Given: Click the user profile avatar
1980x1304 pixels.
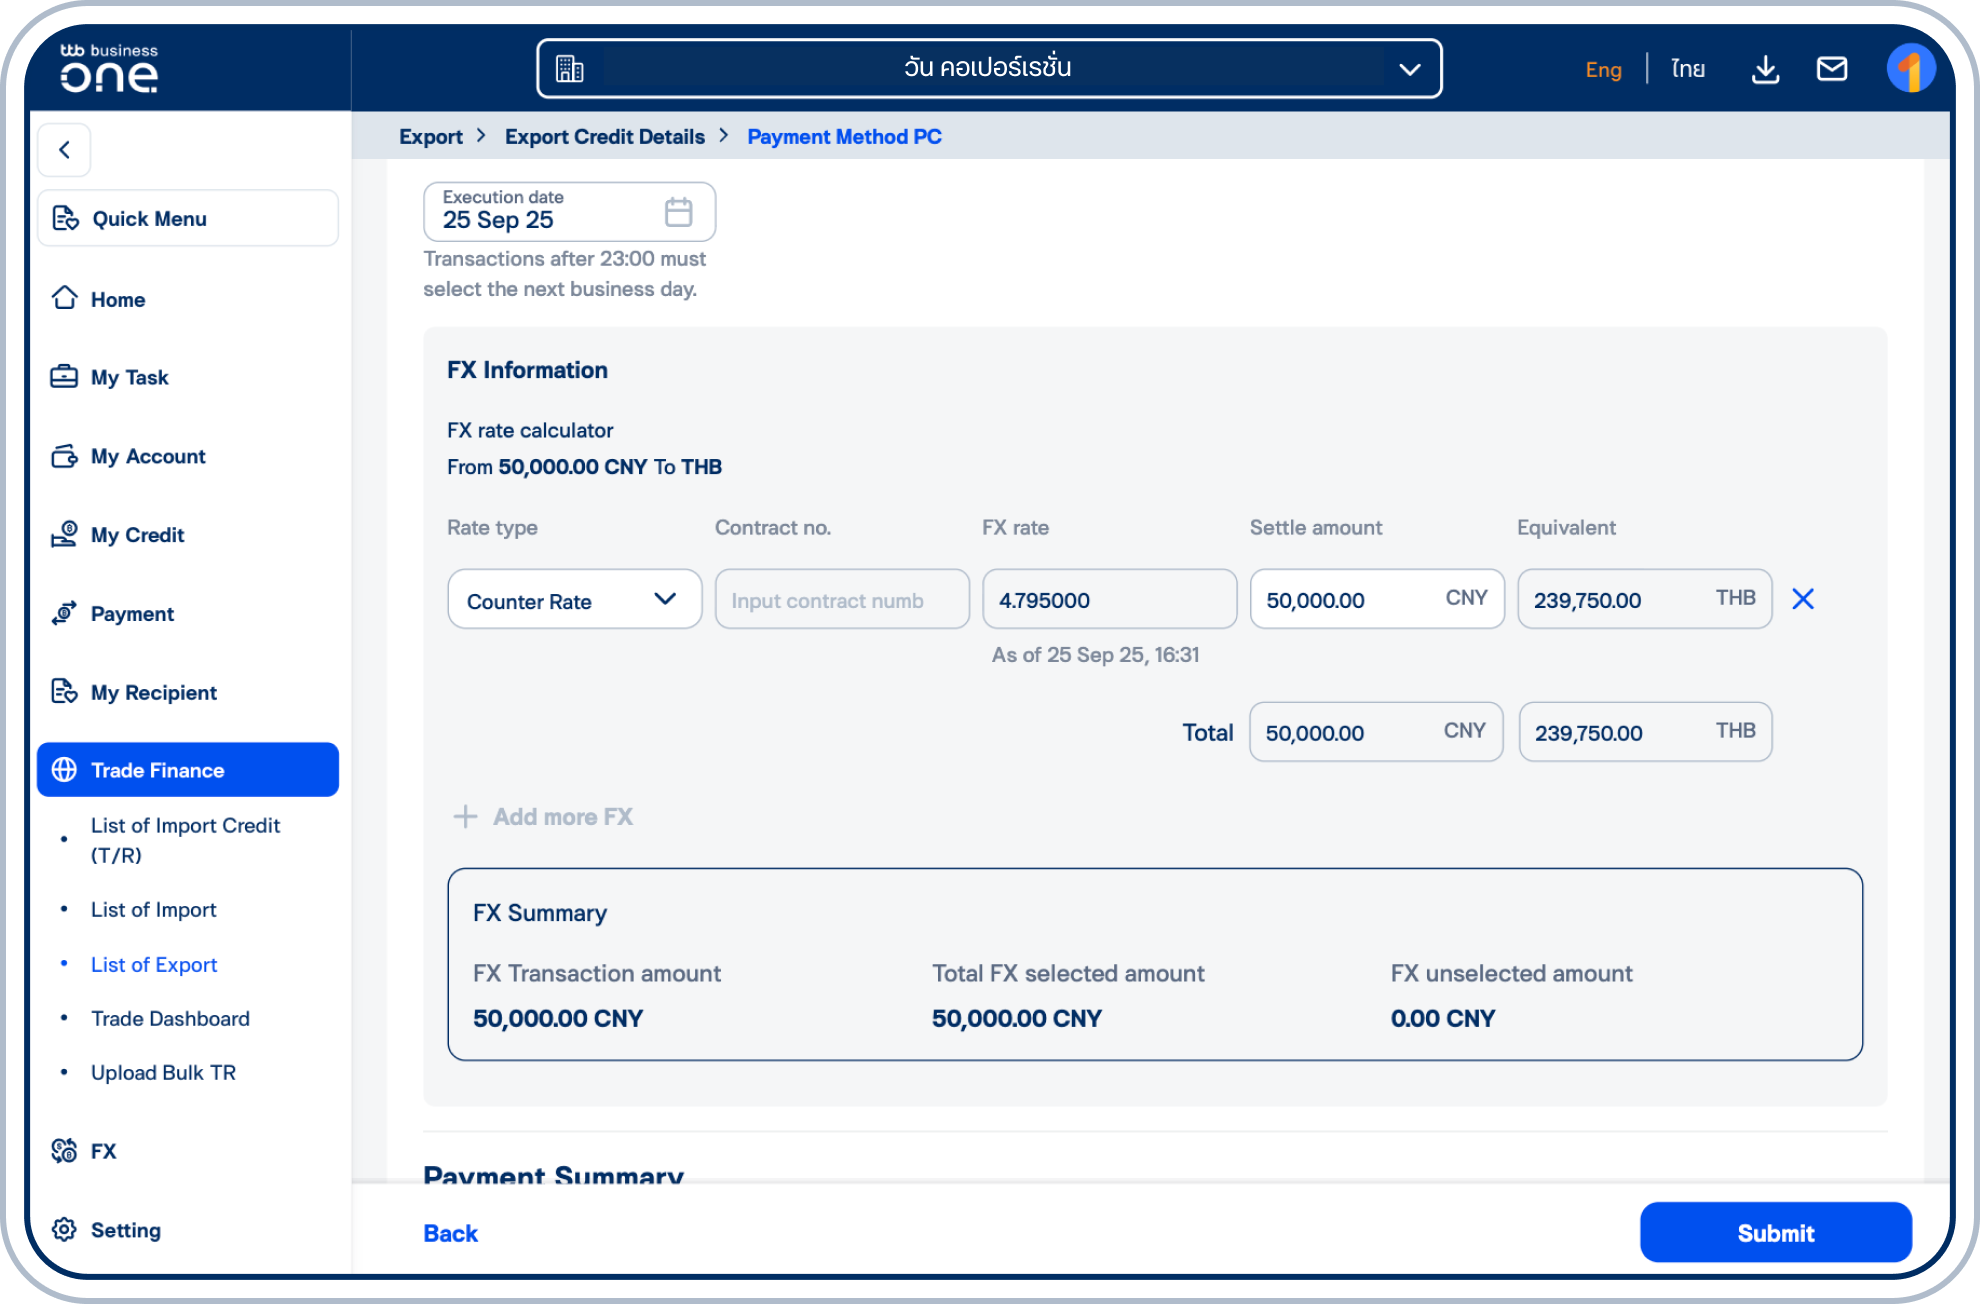Looking at the screenshot, I should click(1910, 69).
